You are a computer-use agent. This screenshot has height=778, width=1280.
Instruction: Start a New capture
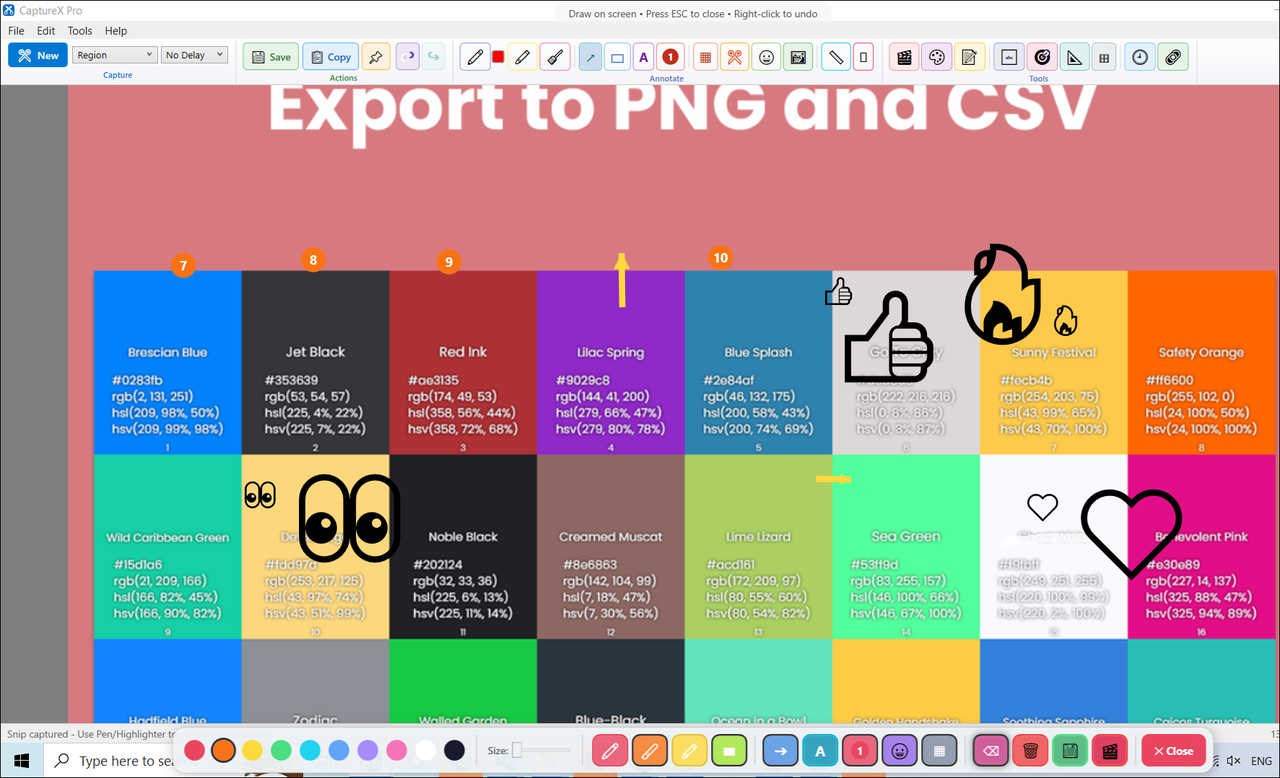38,55
